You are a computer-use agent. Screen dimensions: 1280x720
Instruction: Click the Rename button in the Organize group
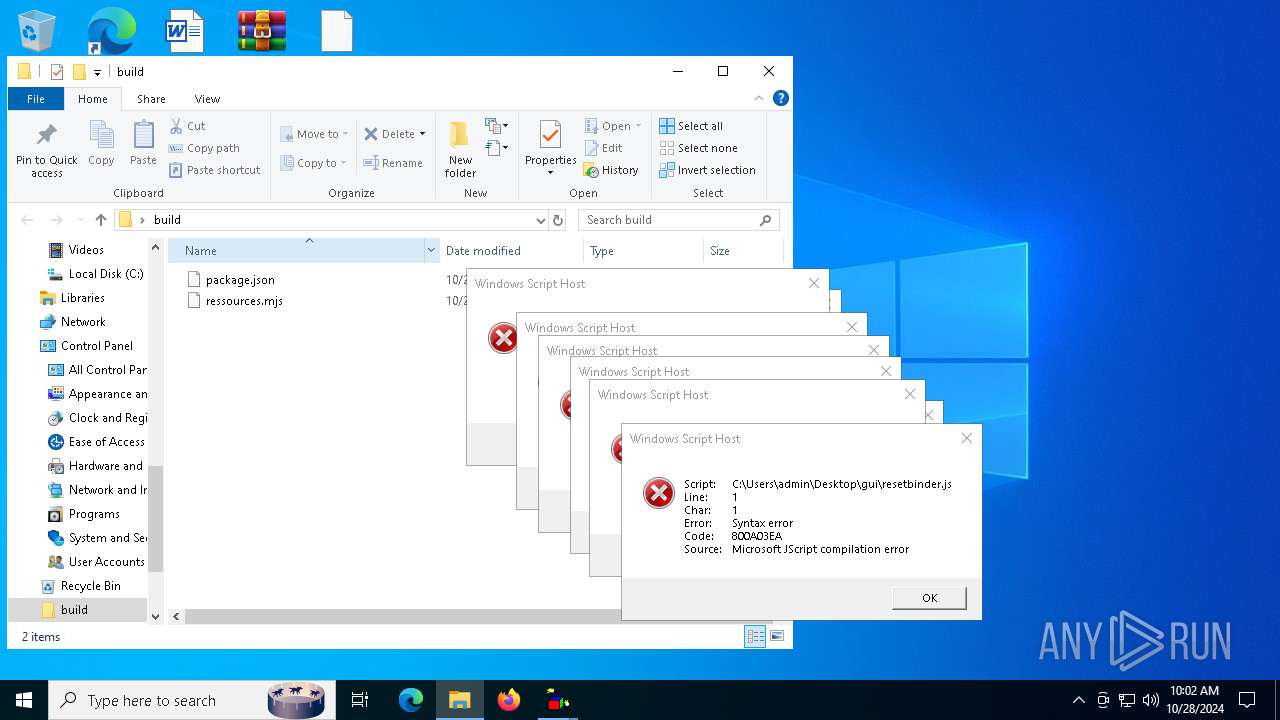393,163
